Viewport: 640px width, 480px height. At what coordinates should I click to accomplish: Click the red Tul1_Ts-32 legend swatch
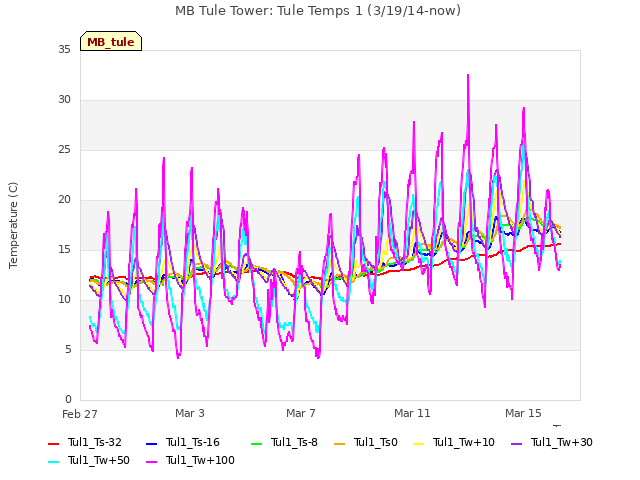53,444
